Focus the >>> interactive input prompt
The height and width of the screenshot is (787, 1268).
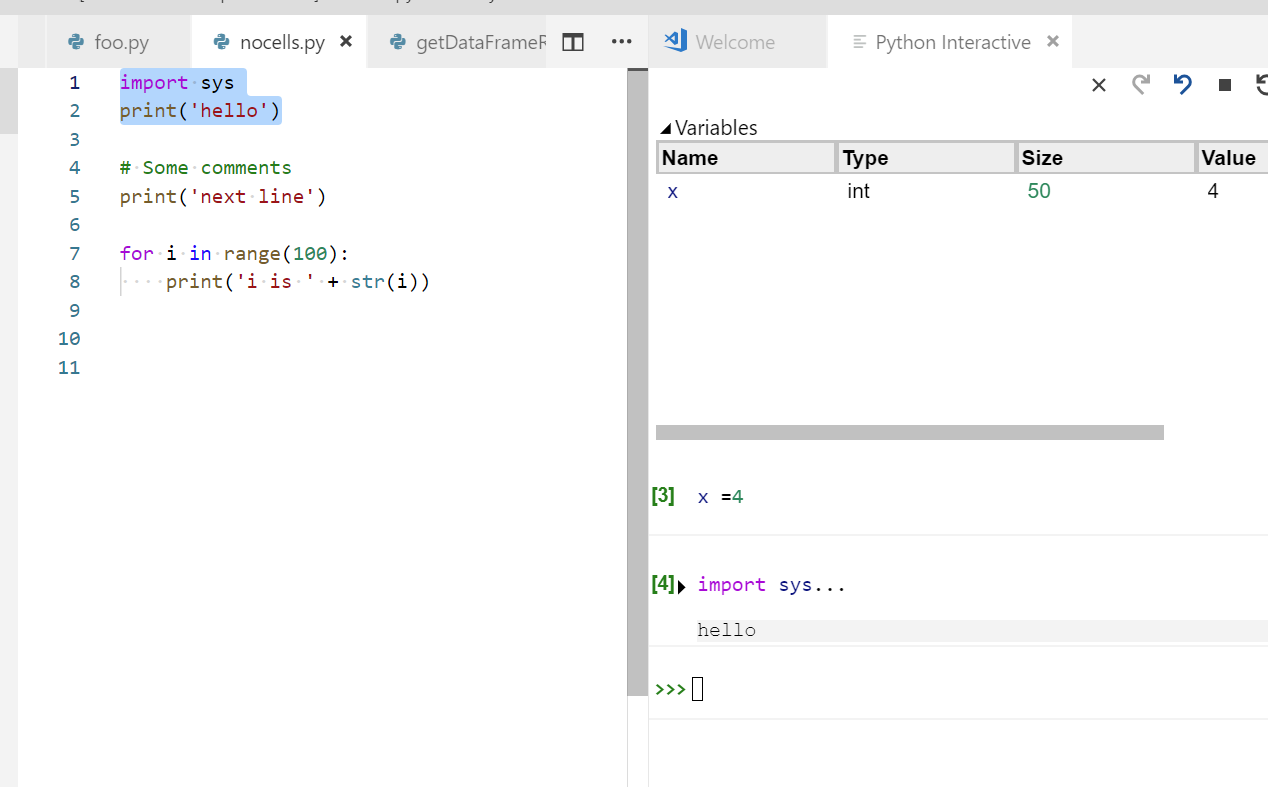tap(697, 689)
